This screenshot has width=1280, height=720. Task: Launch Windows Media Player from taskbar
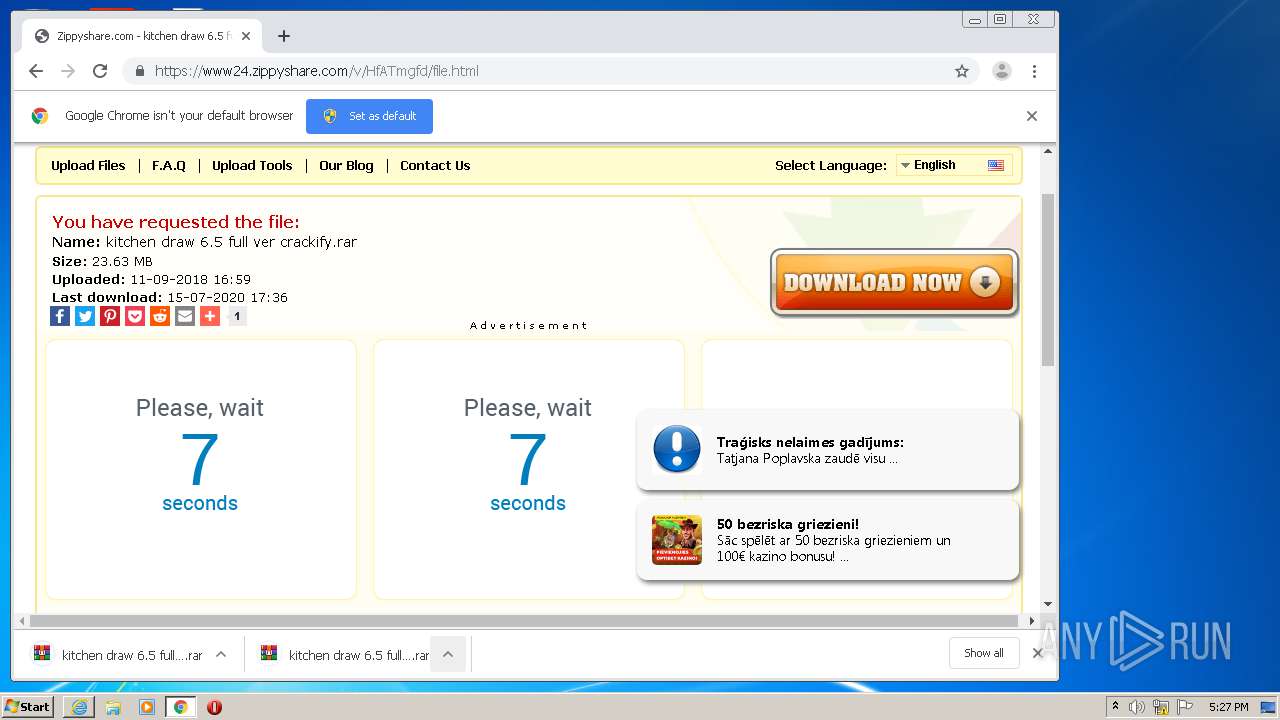(x=147, y=707)
